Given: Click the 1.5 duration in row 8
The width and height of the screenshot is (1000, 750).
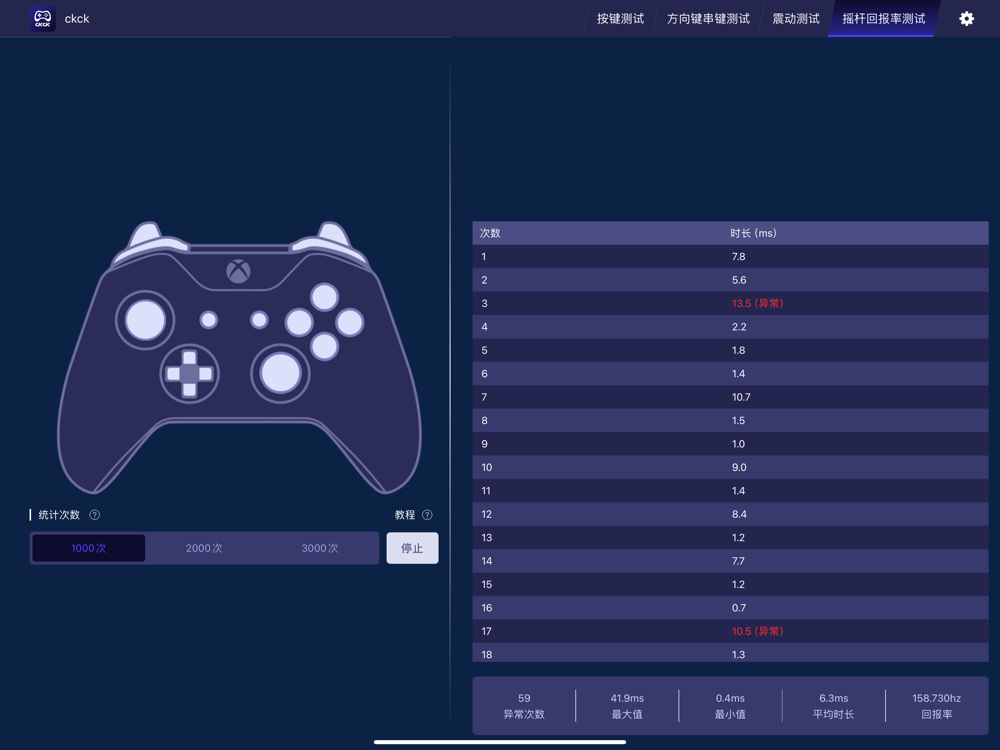Looking at the screenshot, I should pyautogui.click(x=739, y=420).
